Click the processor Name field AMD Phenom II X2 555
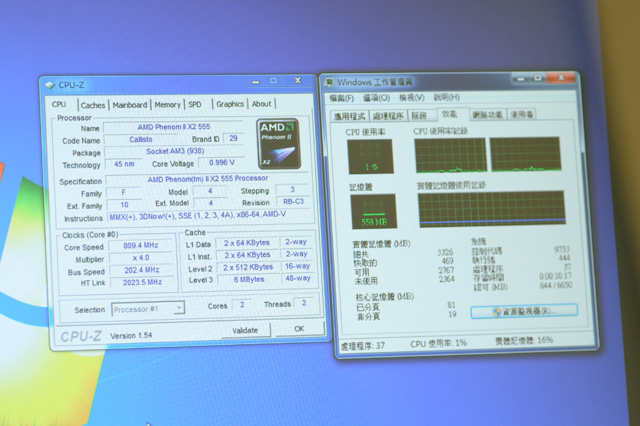Image resolution: width=640 pixels, height=426 pixels. click(x=174, y=127)
